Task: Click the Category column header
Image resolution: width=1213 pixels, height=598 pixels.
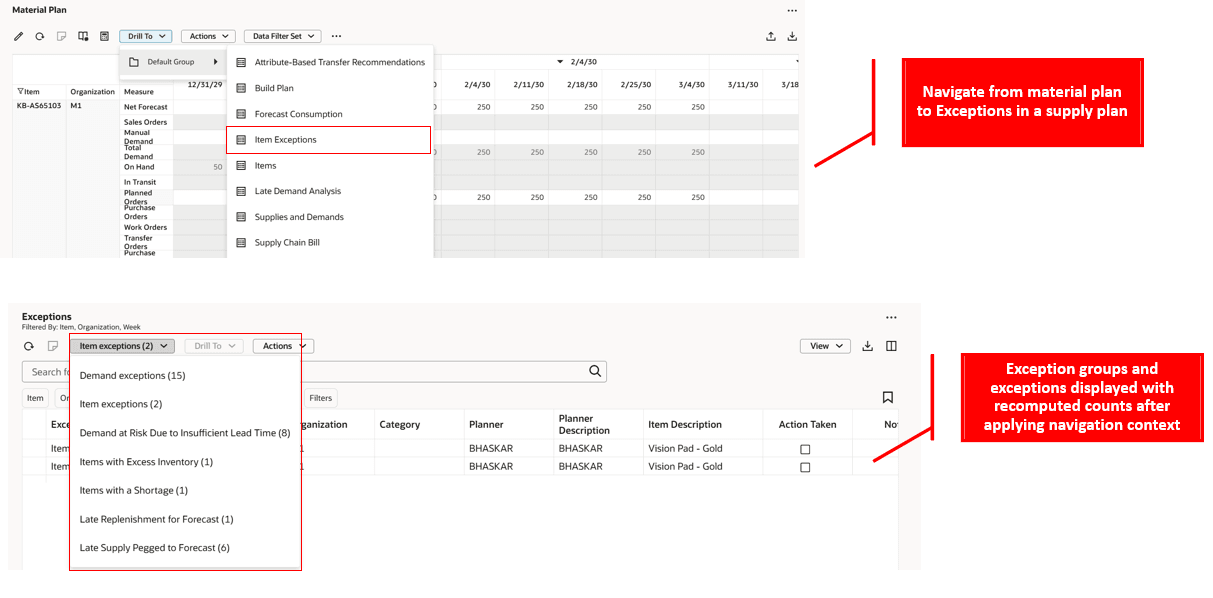Action: point(399,425)
